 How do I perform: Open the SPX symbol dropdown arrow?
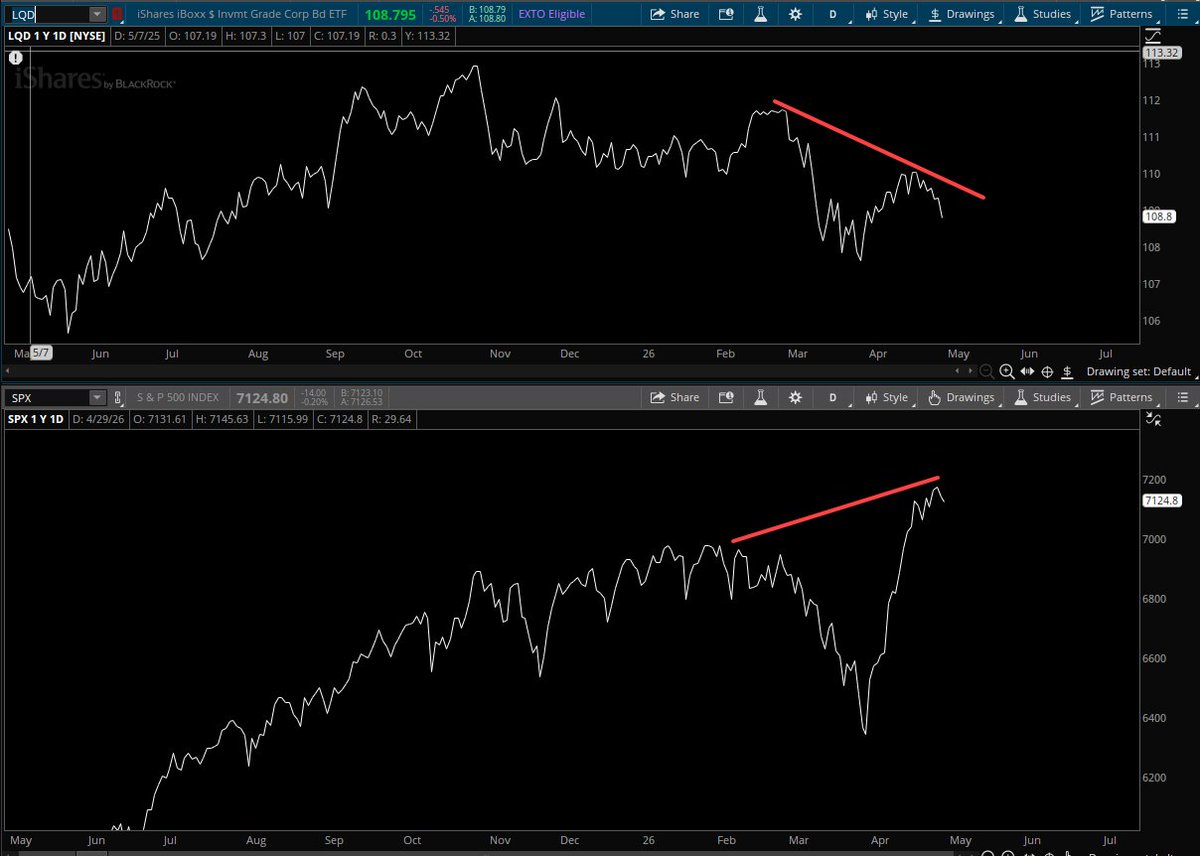(97, 397)
